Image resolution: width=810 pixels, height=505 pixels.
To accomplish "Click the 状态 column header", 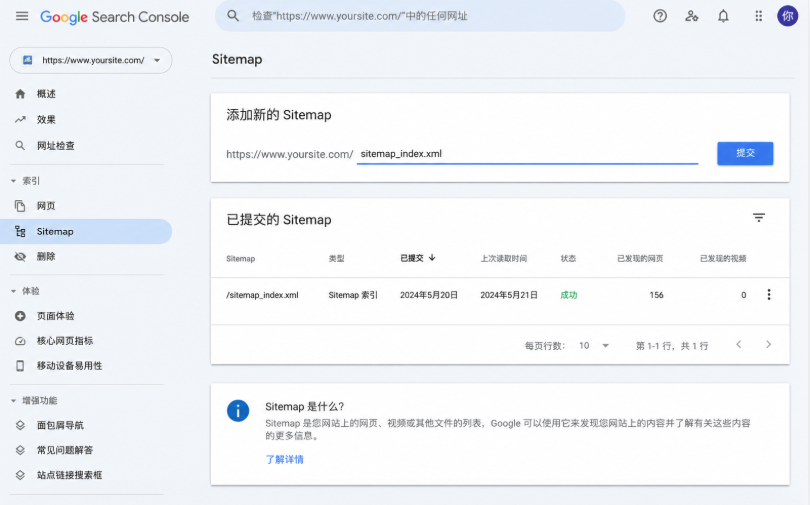I will point(568,259).
